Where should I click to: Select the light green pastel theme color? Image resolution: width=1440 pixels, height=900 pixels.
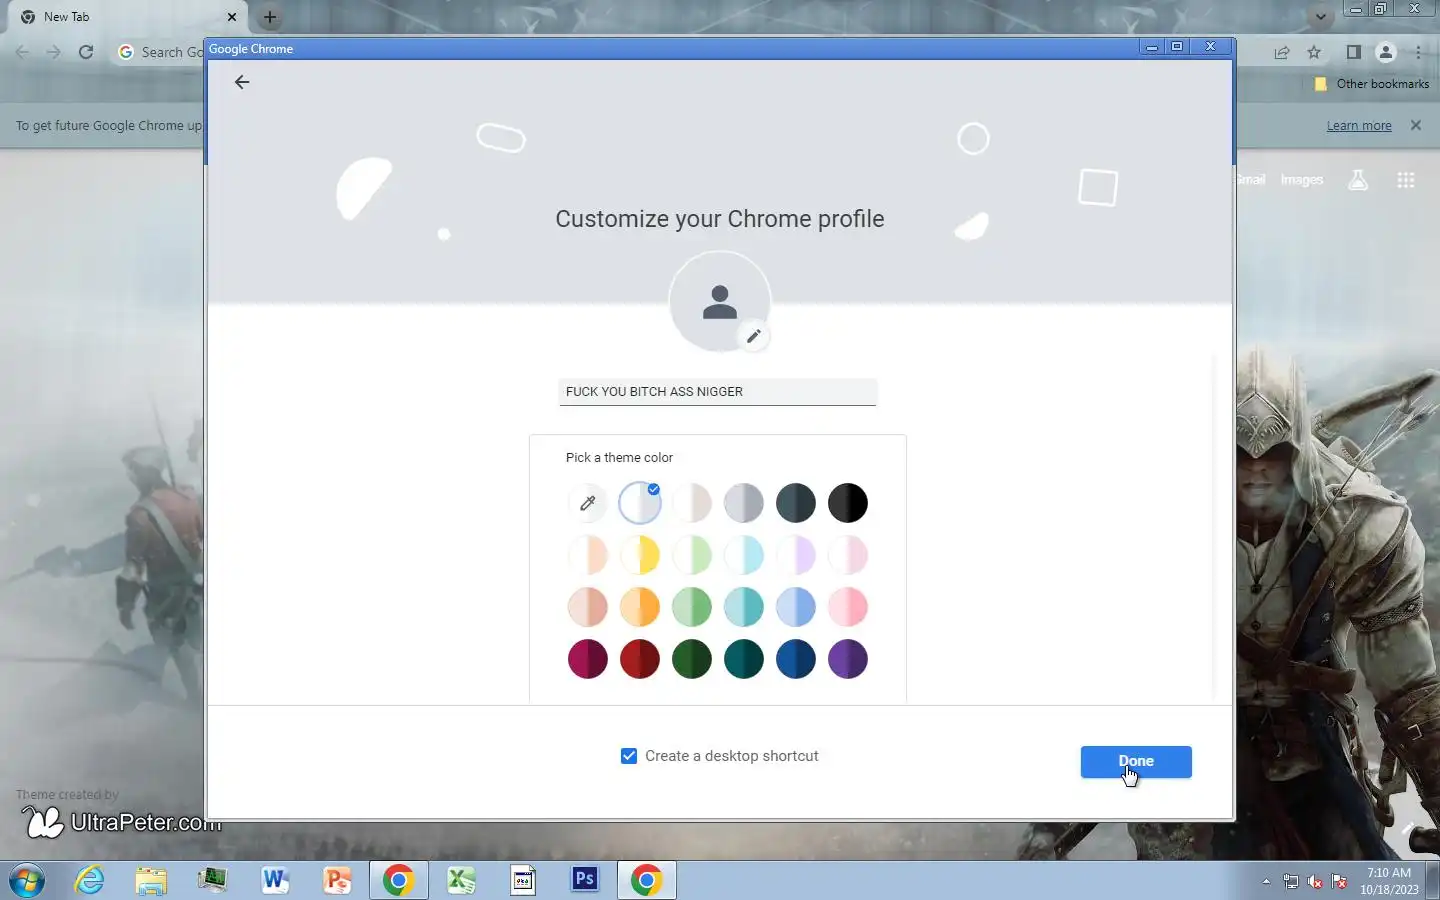click(x=692, y=555)
